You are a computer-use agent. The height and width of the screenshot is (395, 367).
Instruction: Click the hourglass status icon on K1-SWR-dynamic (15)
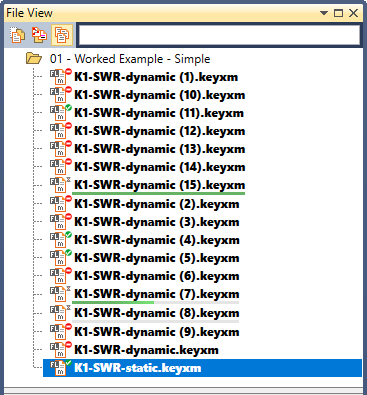[x=68, y=180]
